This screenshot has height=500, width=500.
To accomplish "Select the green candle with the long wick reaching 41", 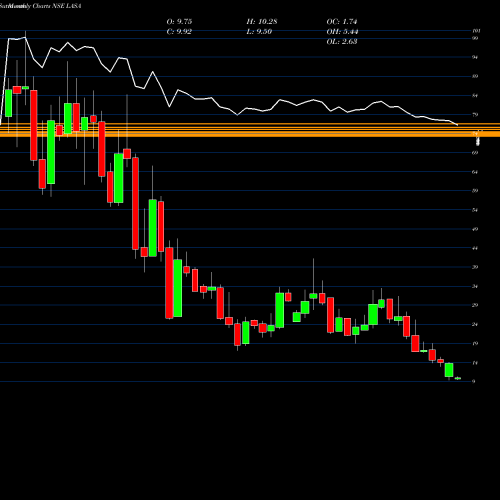I will 313,296.
